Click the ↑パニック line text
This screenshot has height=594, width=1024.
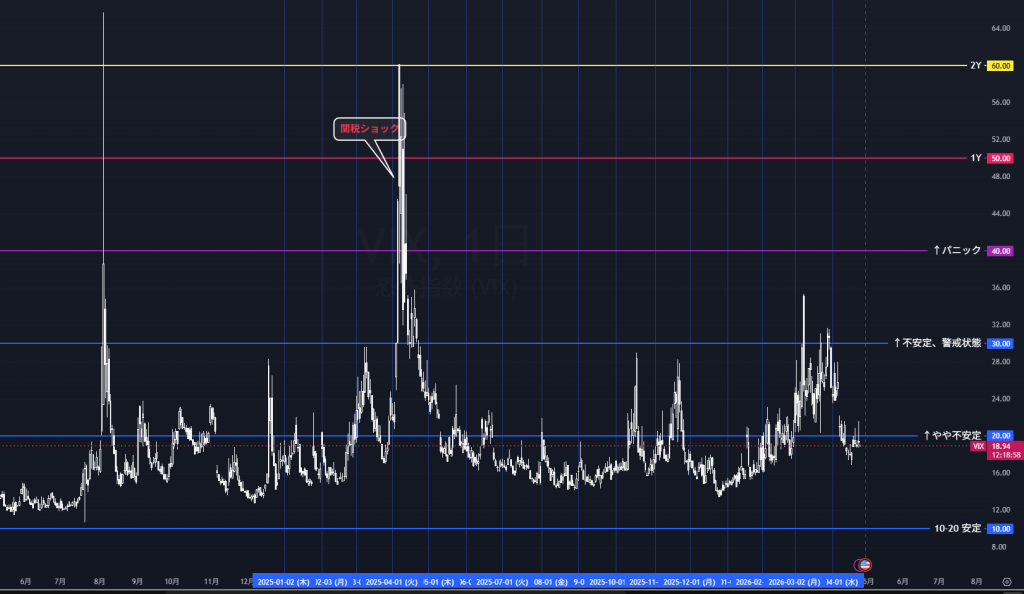pos(957,251)
